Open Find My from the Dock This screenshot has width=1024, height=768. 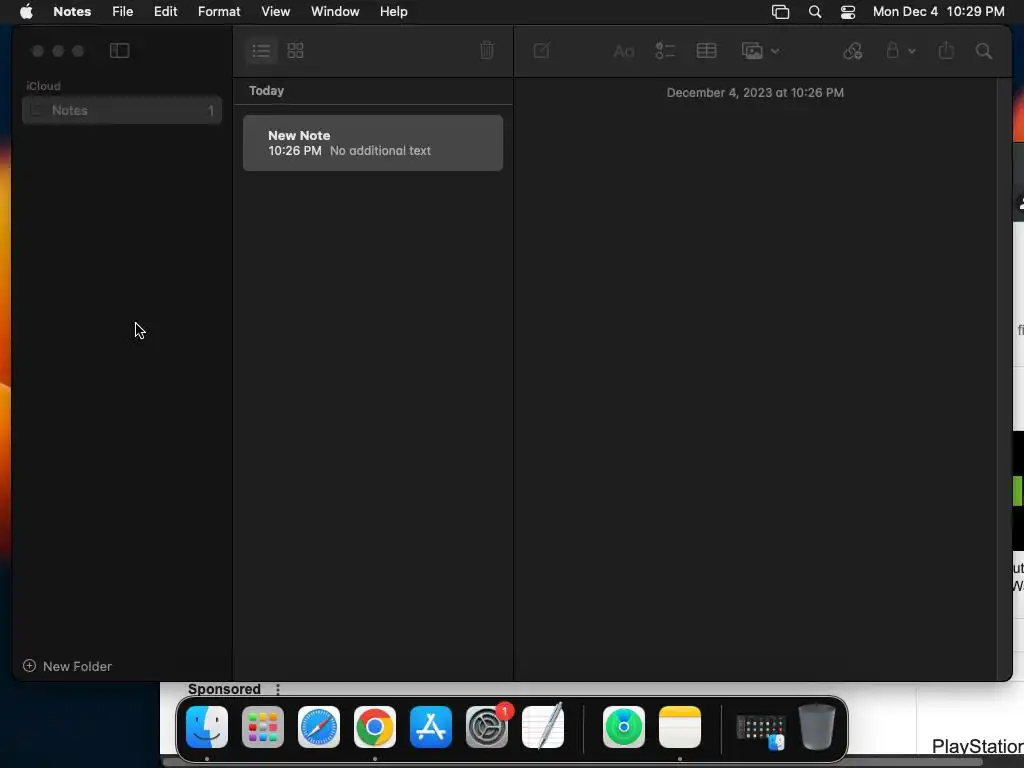pyautogui.click(x=624, y=727)
